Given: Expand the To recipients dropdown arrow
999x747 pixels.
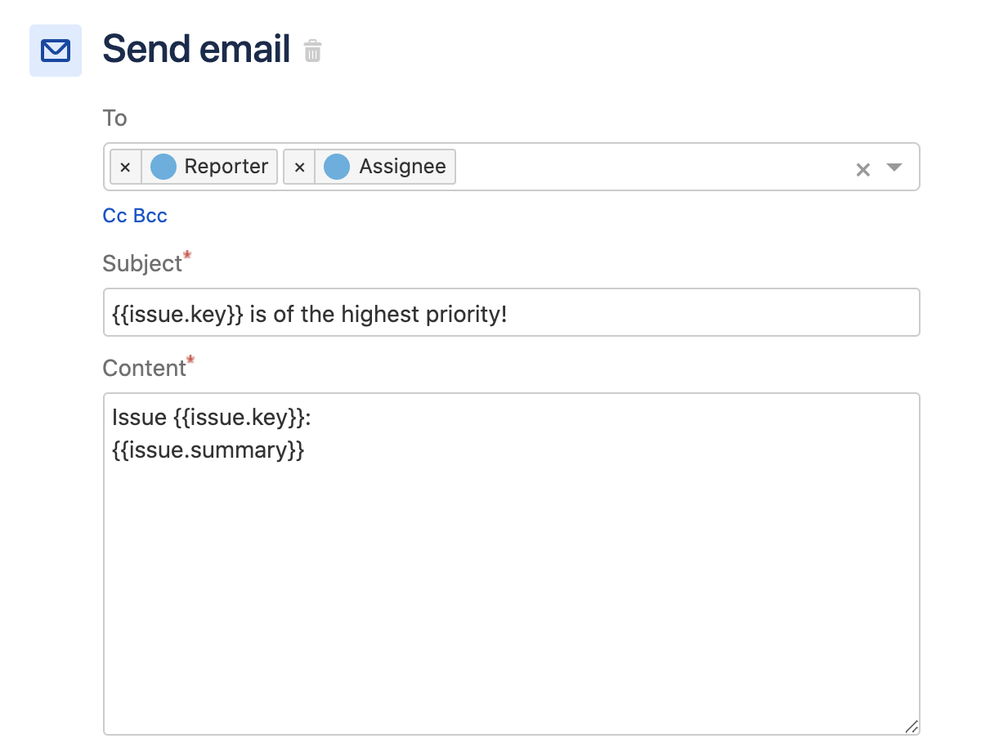Looking at the screenshot, I should 895,168.
